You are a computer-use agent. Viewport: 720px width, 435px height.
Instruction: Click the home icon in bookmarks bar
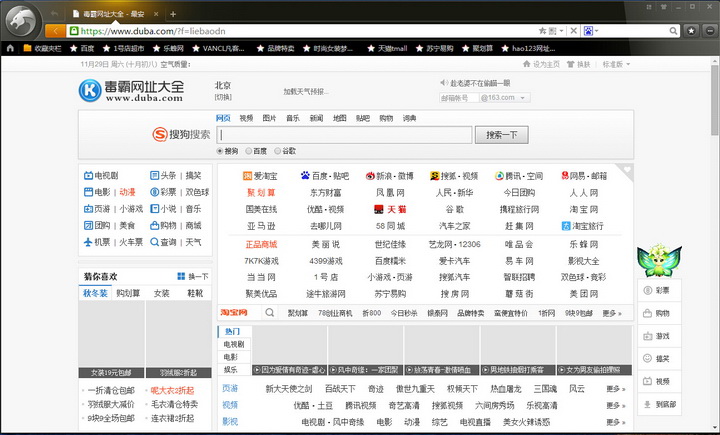[x=10, y=48]
